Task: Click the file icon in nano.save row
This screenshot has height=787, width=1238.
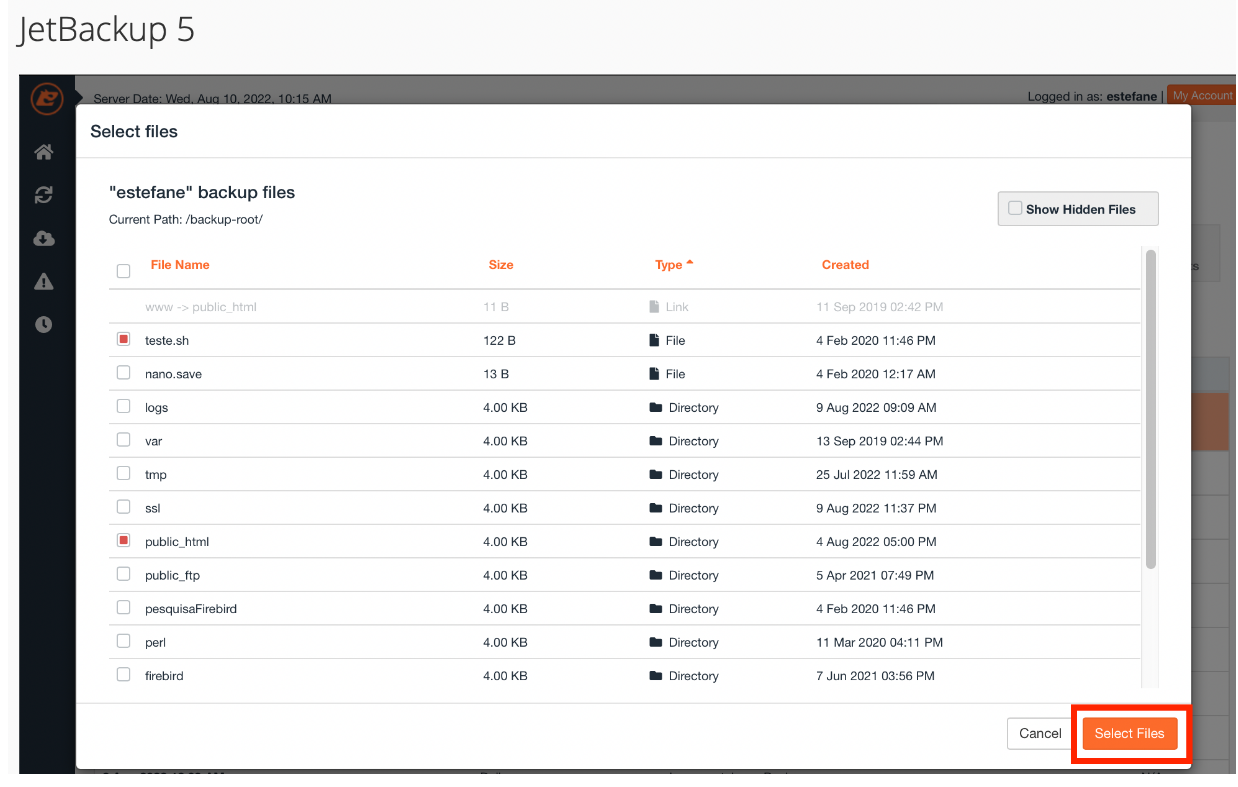Action: tap(655, 374)
